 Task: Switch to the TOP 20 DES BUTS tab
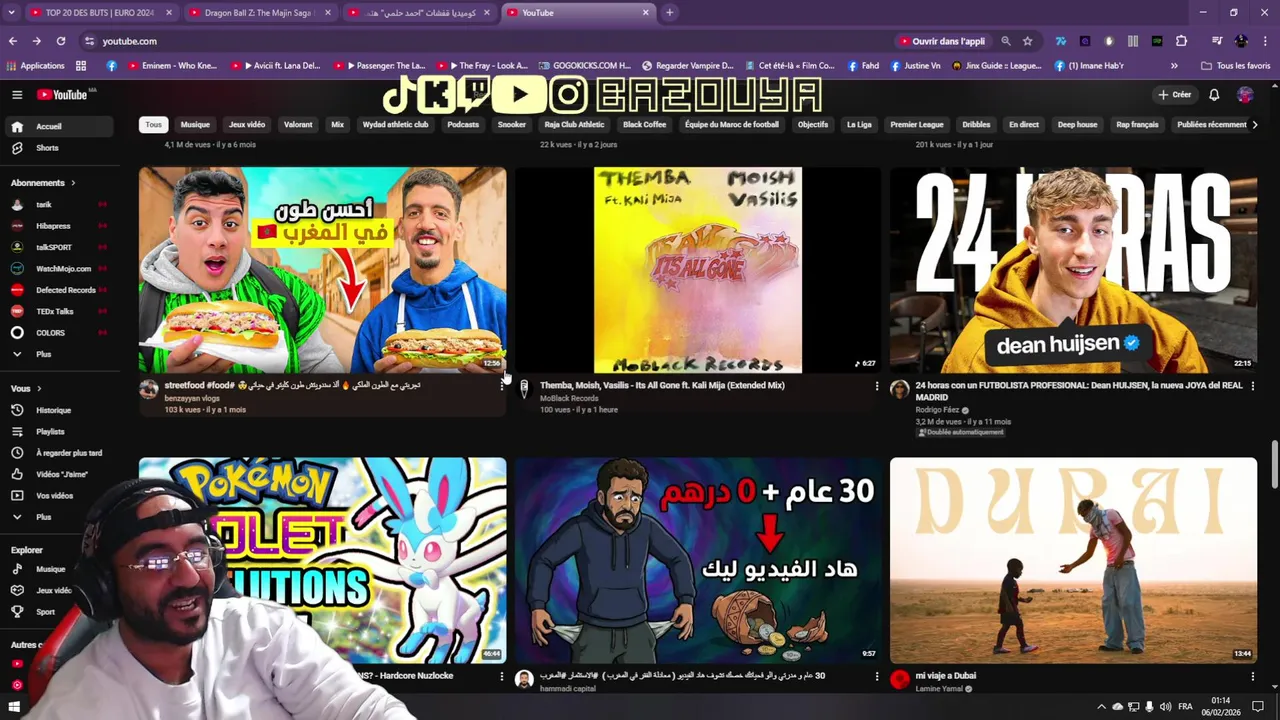coord(100,13)
